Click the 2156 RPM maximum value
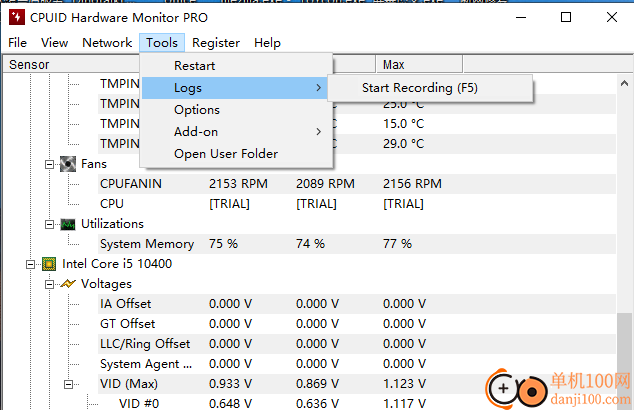 tap(412, 184)
